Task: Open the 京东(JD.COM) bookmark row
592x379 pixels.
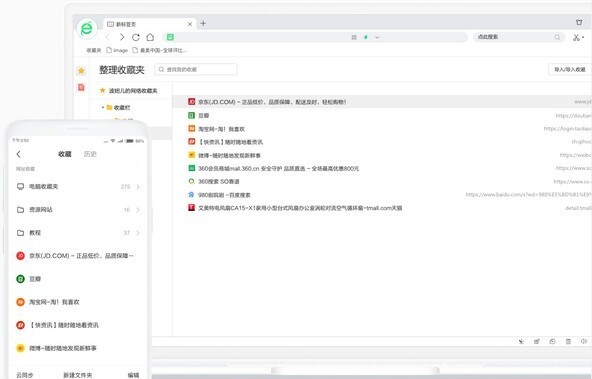Action: (x=382, y=102)
